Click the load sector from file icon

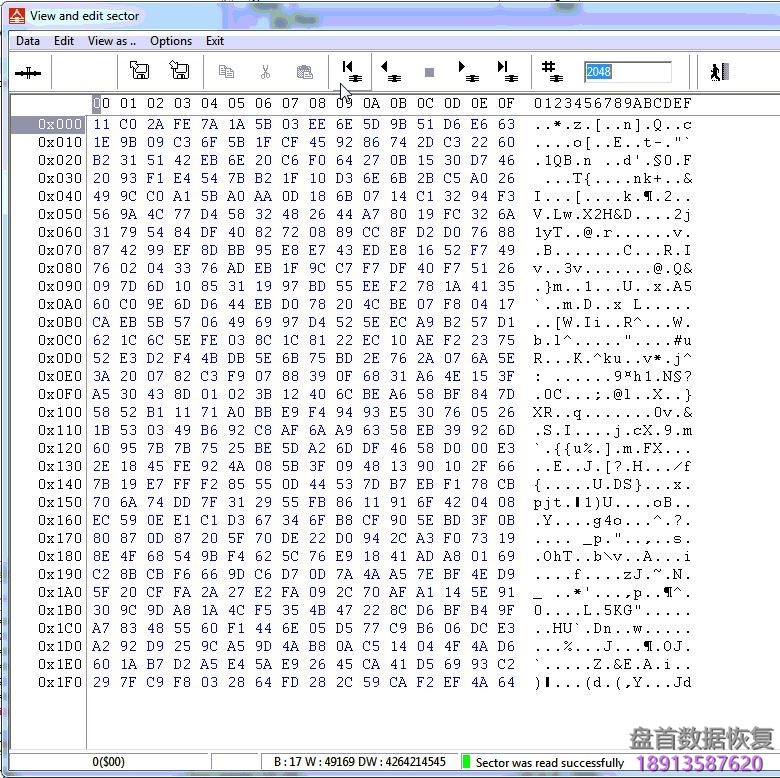click(x=180, y=71)
